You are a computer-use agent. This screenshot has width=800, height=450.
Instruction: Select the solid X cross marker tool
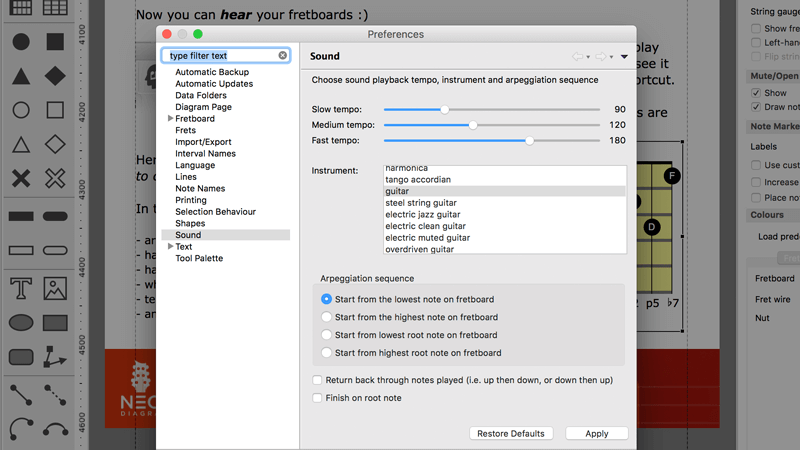21,179
